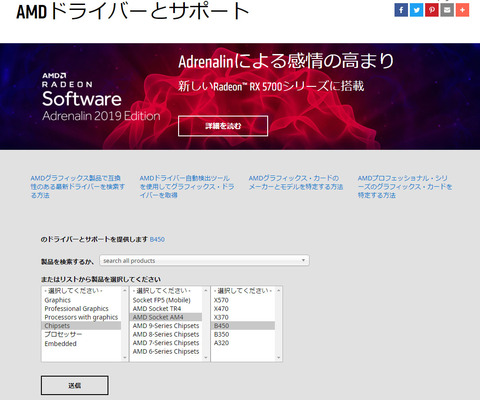
Task: Select B450 chipset in list
Action: (243, 326)
